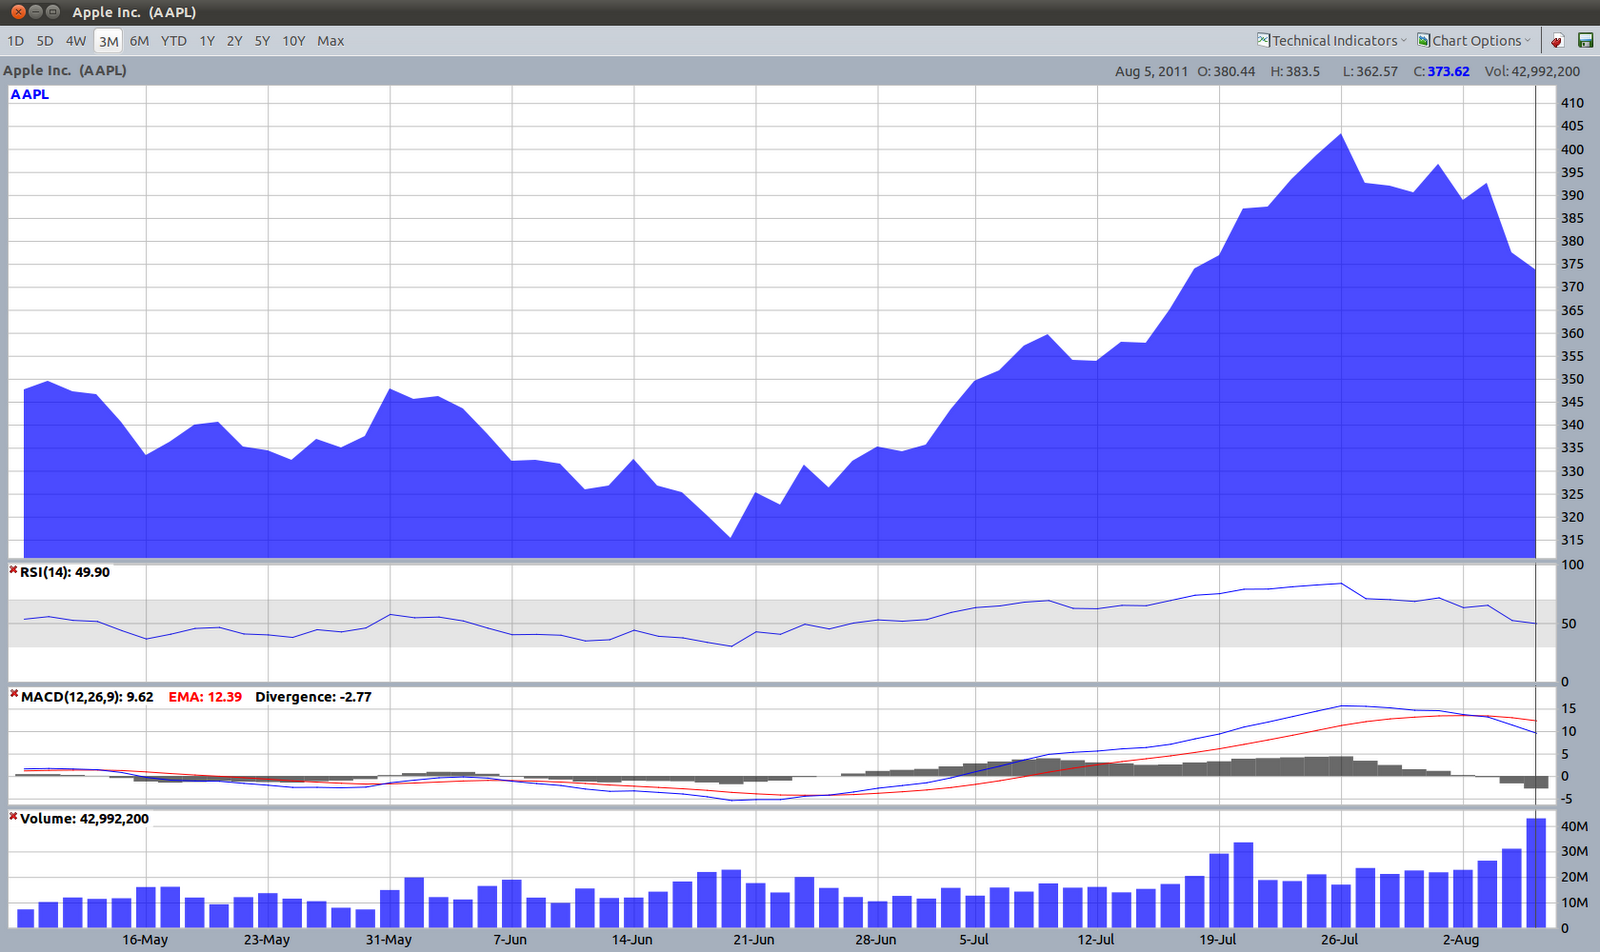Click the 'RSI(14): 49.90' label
1600x952 pixels.
tap(65, 572)
